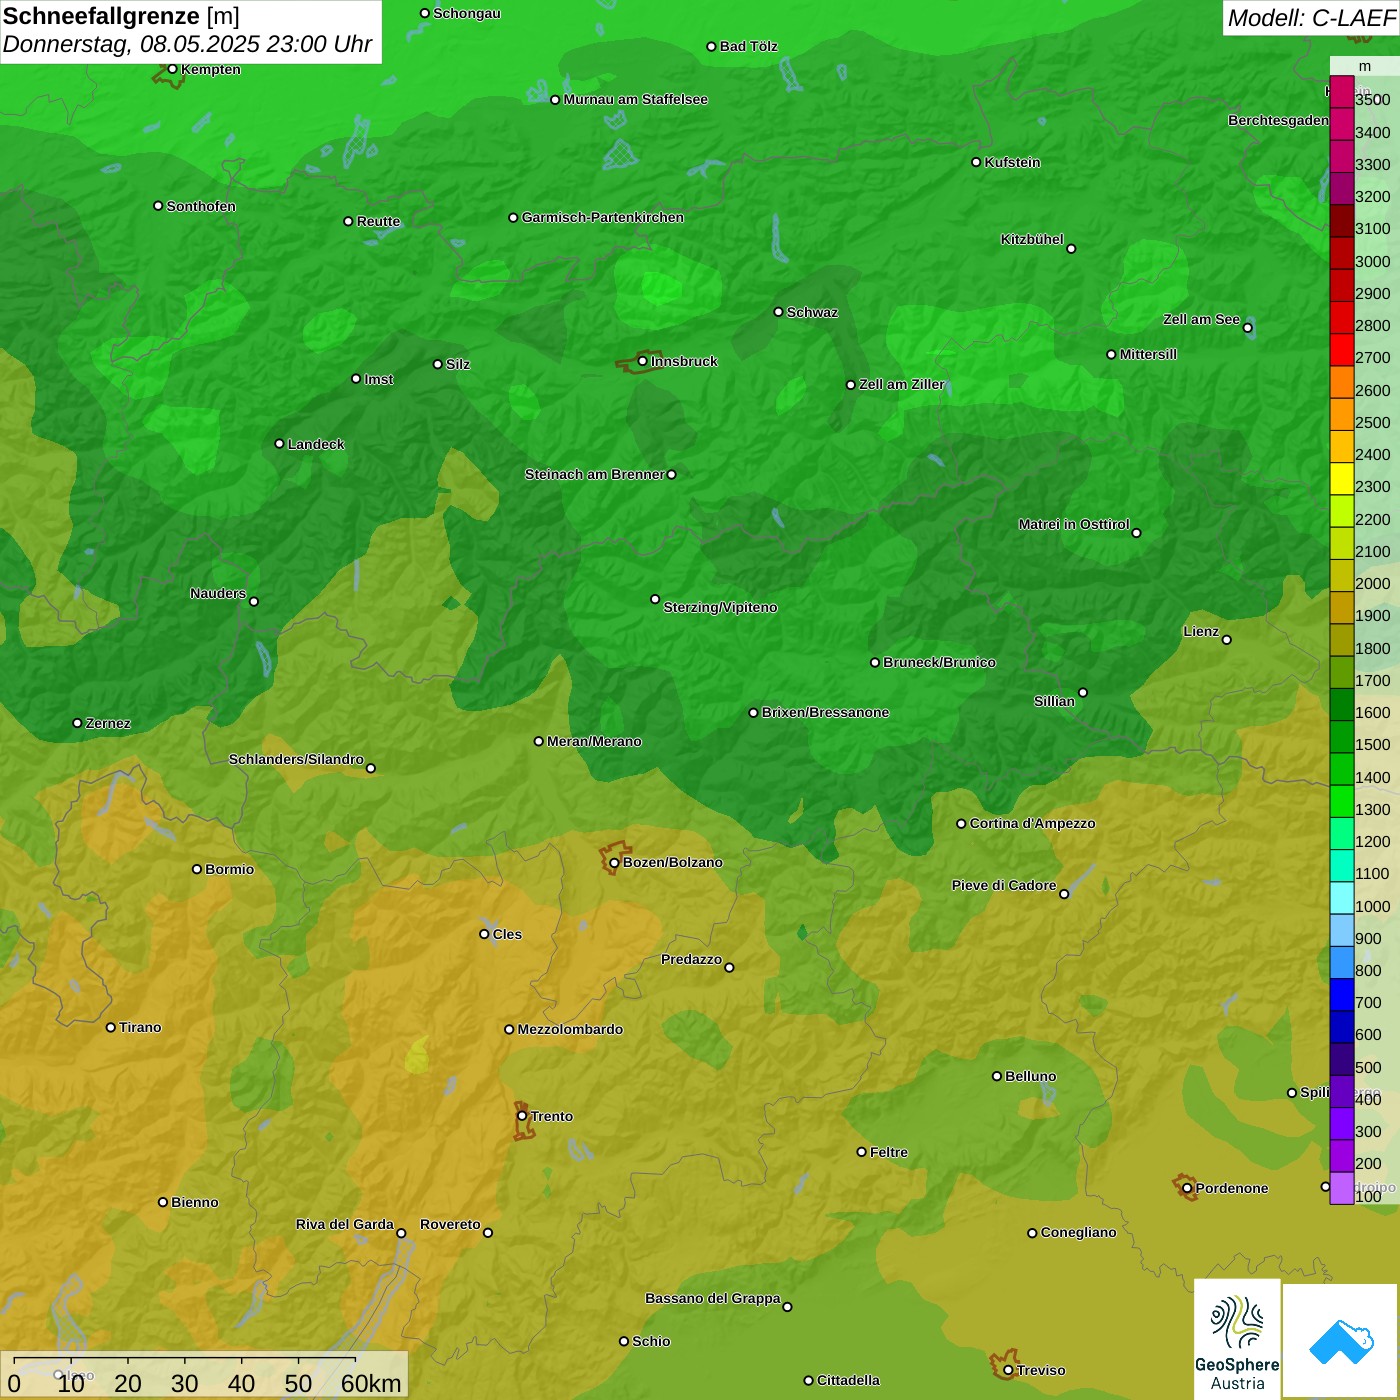The height and width of the screenshot is (1400, 1400).
Task: Click the 'Bassano del Grappa' map label
Action: 713,1298
